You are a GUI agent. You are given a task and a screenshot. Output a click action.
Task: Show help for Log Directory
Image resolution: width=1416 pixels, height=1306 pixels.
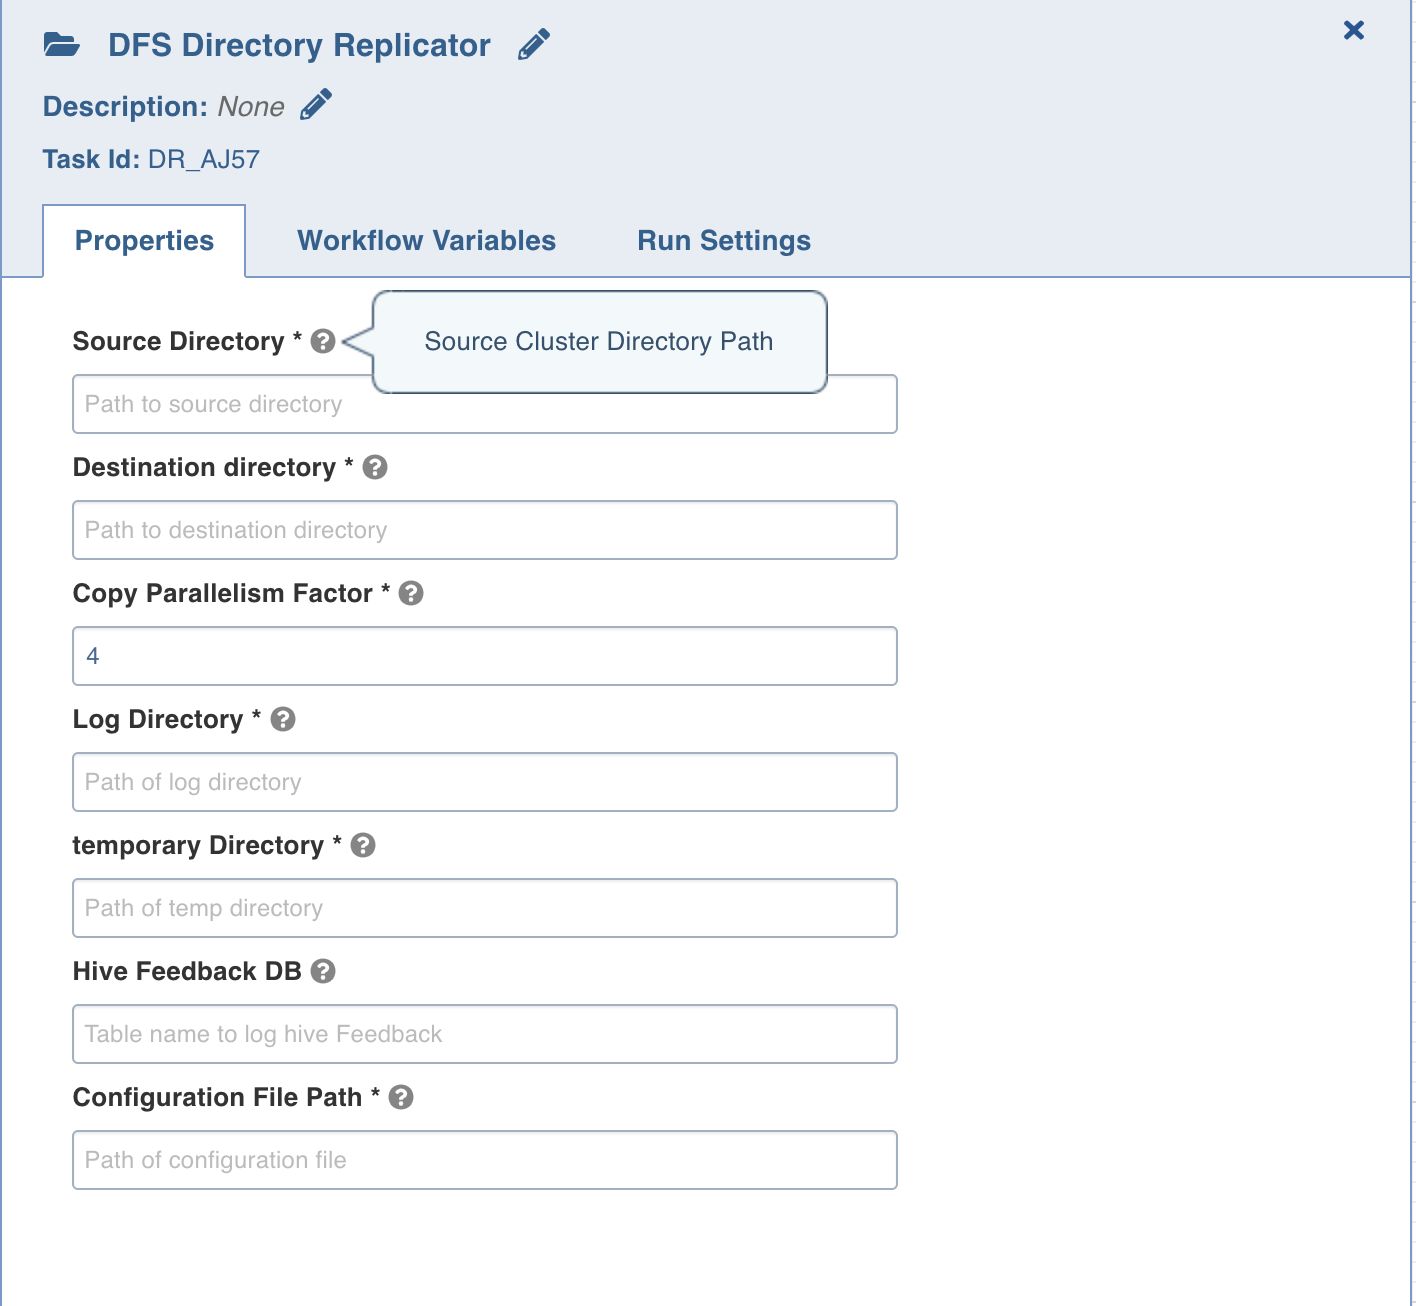pyautogui.click(x=283, y=720)
